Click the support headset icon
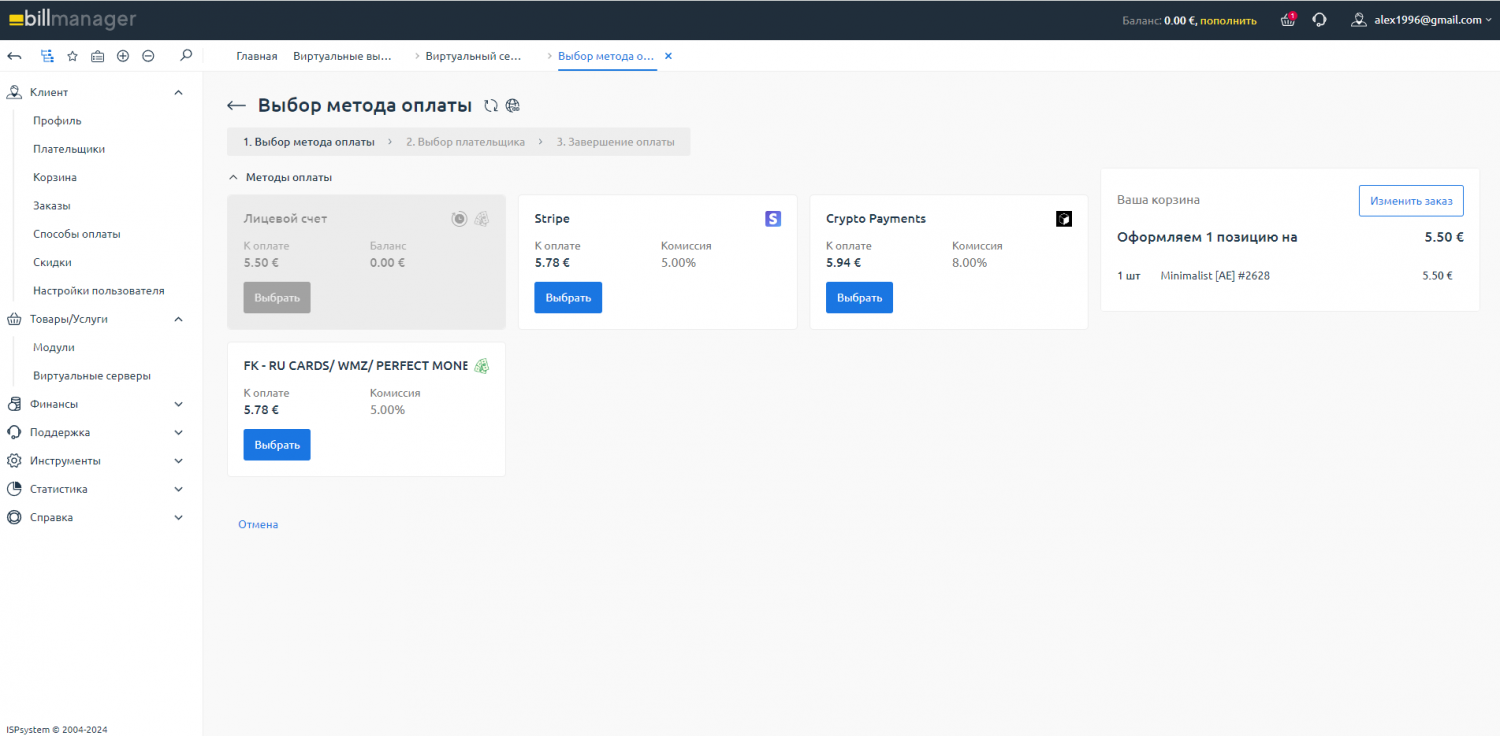The width and height of the screenshot is (1500, 736). click(1319, 20)
